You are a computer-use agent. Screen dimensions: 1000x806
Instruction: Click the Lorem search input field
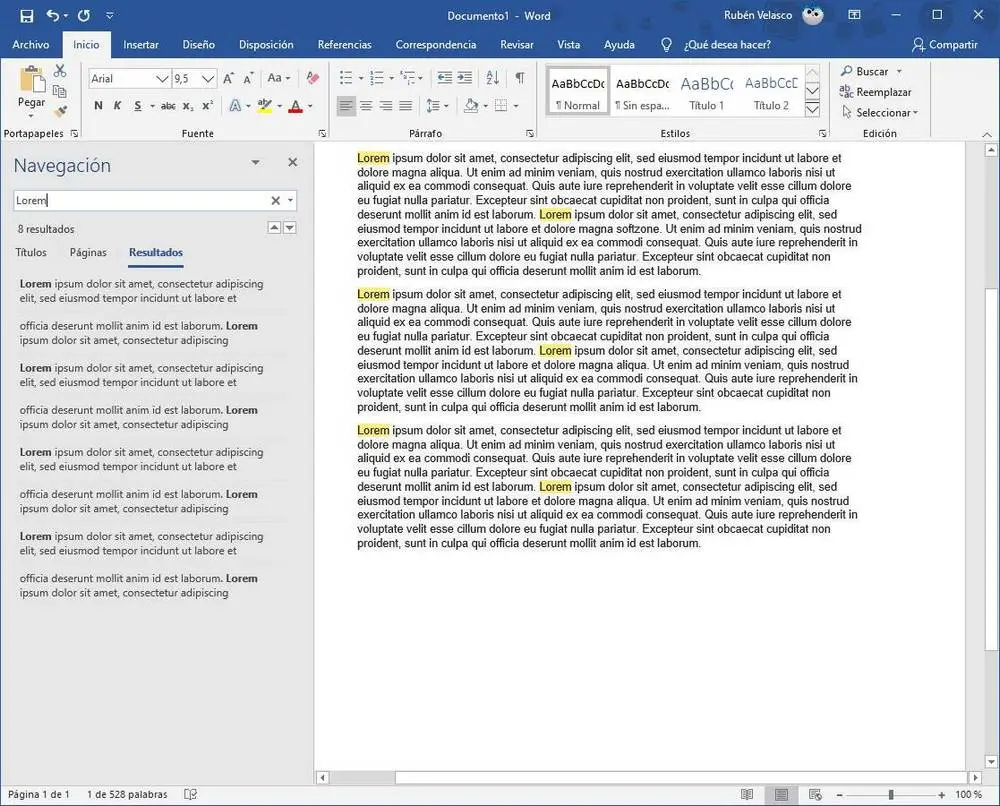tap(140, 201)
